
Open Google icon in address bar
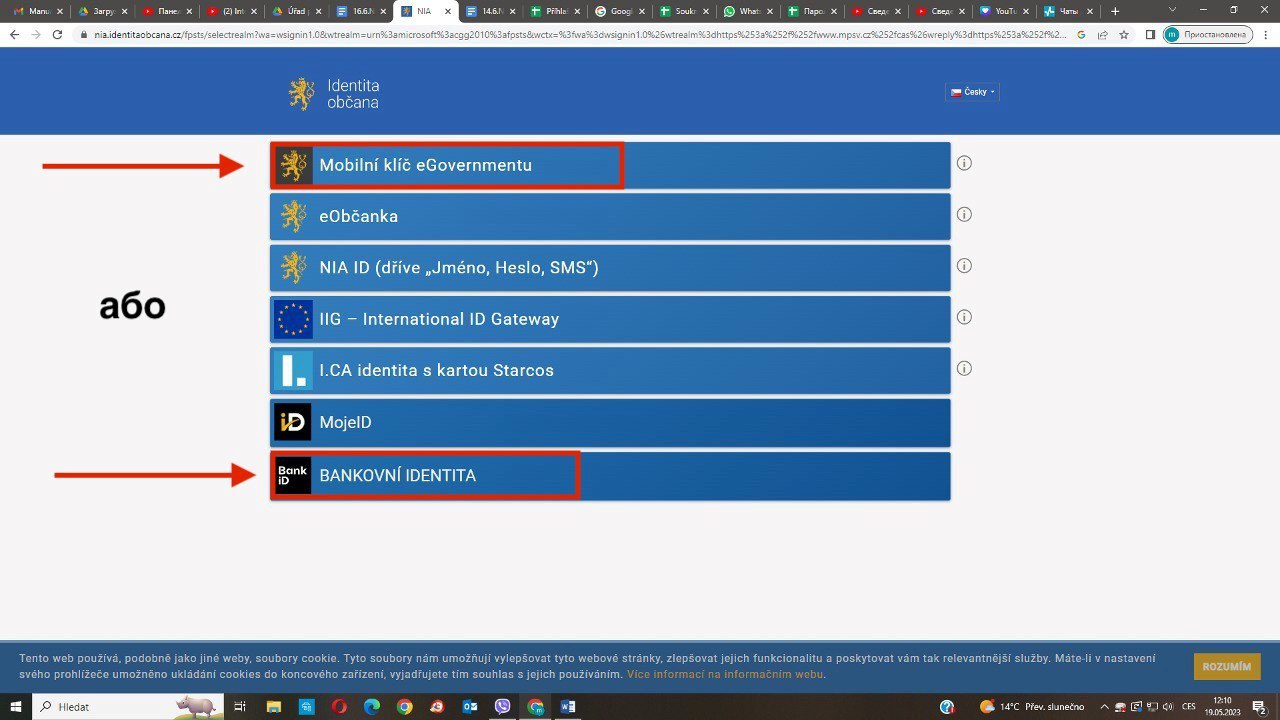pos(1081,34)
